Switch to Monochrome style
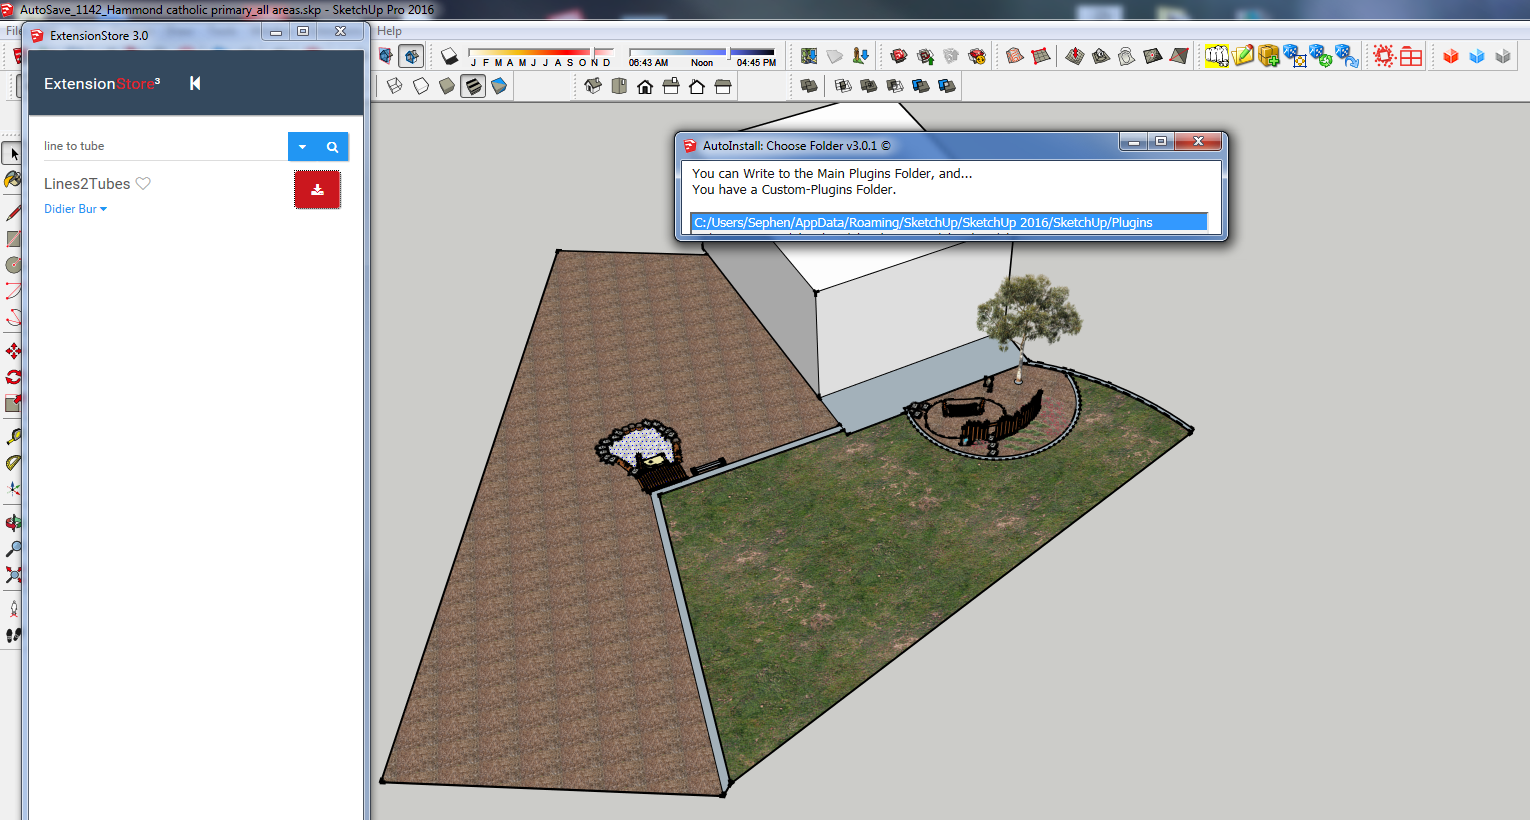The height and width of the screenshot is (820, 1530). (x=499, y=86)
